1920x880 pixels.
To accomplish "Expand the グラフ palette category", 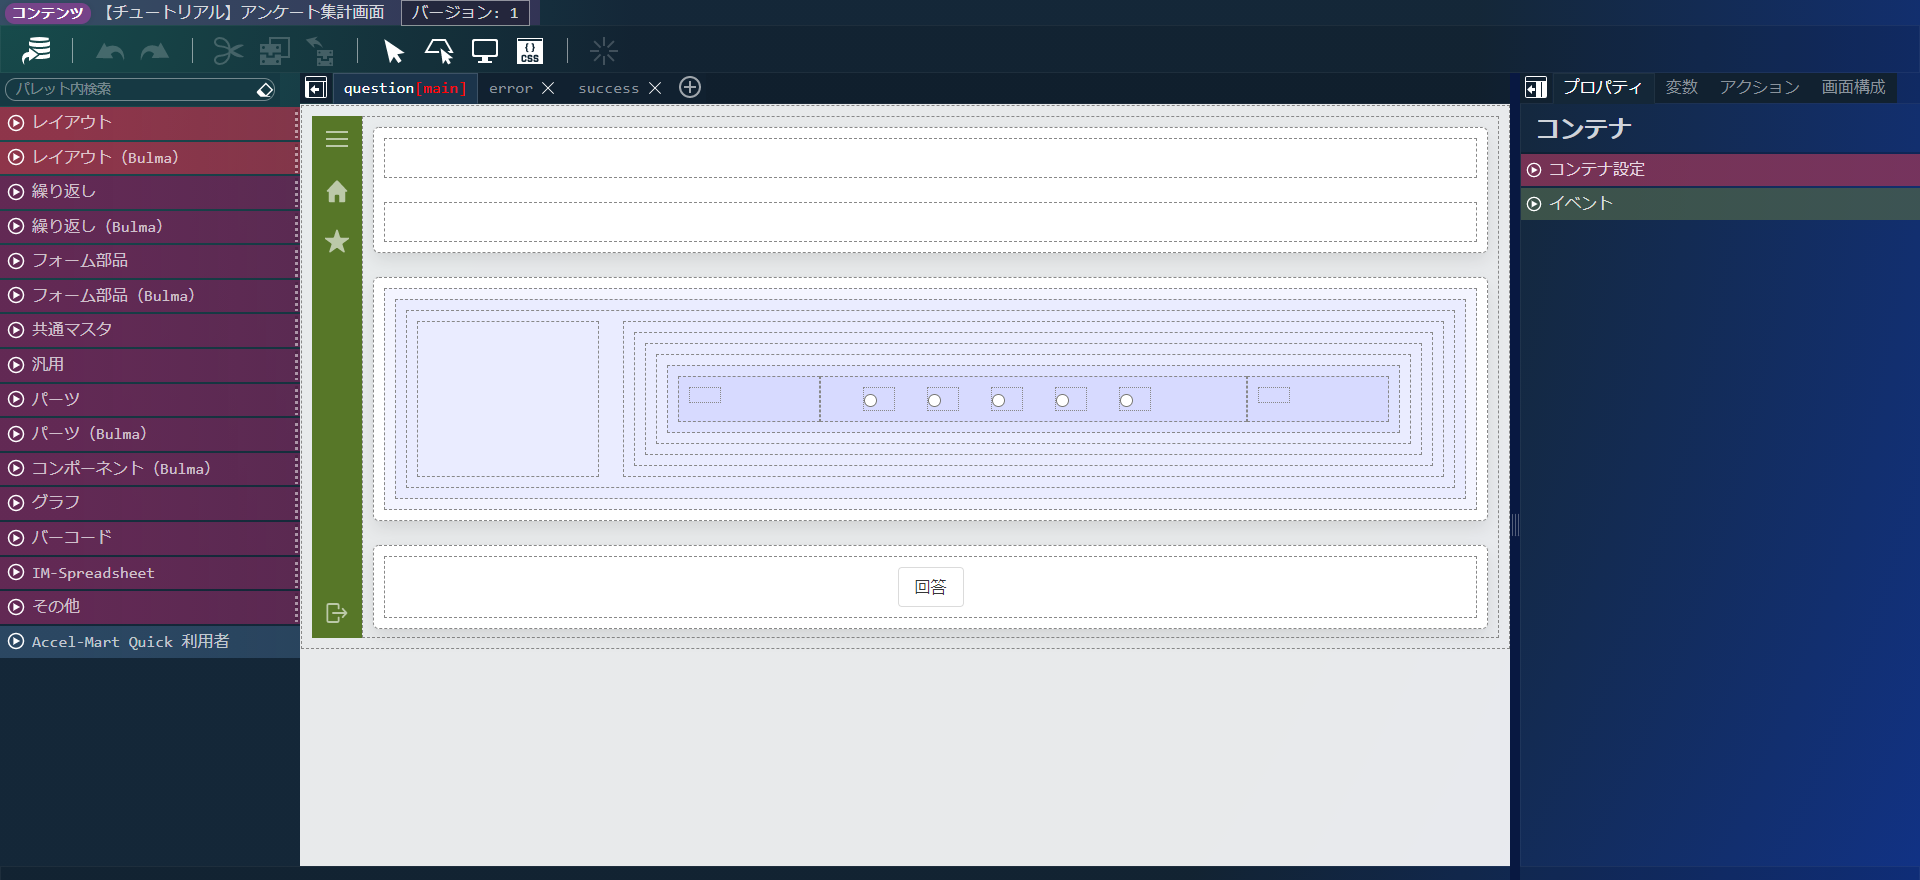I will point(149,503).
